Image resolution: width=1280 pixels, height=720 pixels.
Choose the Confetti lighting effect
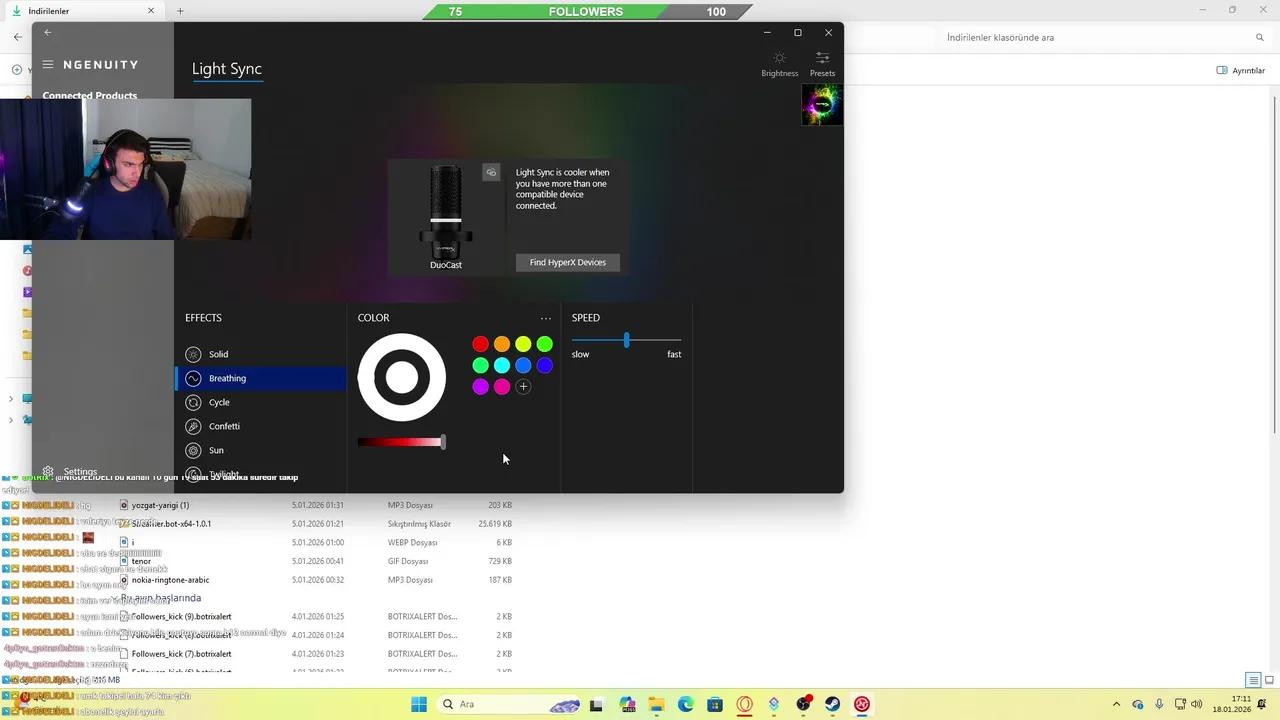(261, 426)
